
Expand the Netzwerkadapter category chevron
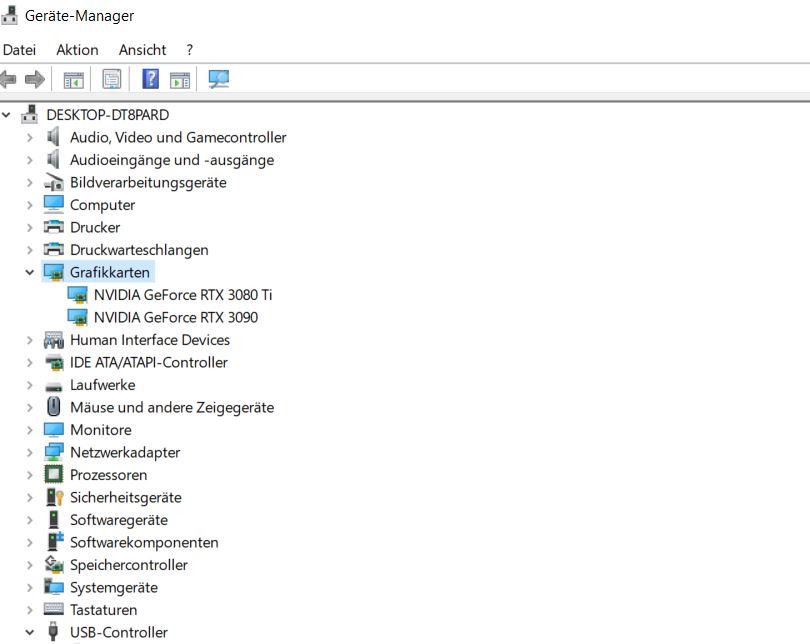[30, 452]
